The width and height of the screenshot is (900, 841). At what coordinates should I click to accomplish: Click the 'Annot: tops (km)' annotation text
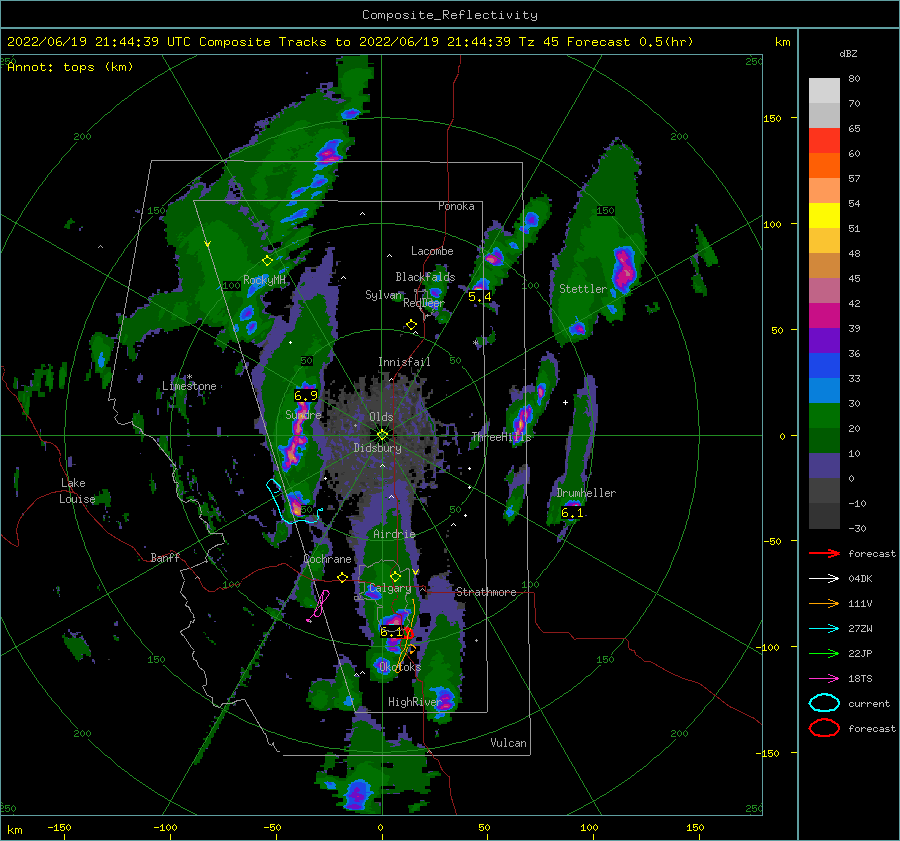(x=70, y=67)
